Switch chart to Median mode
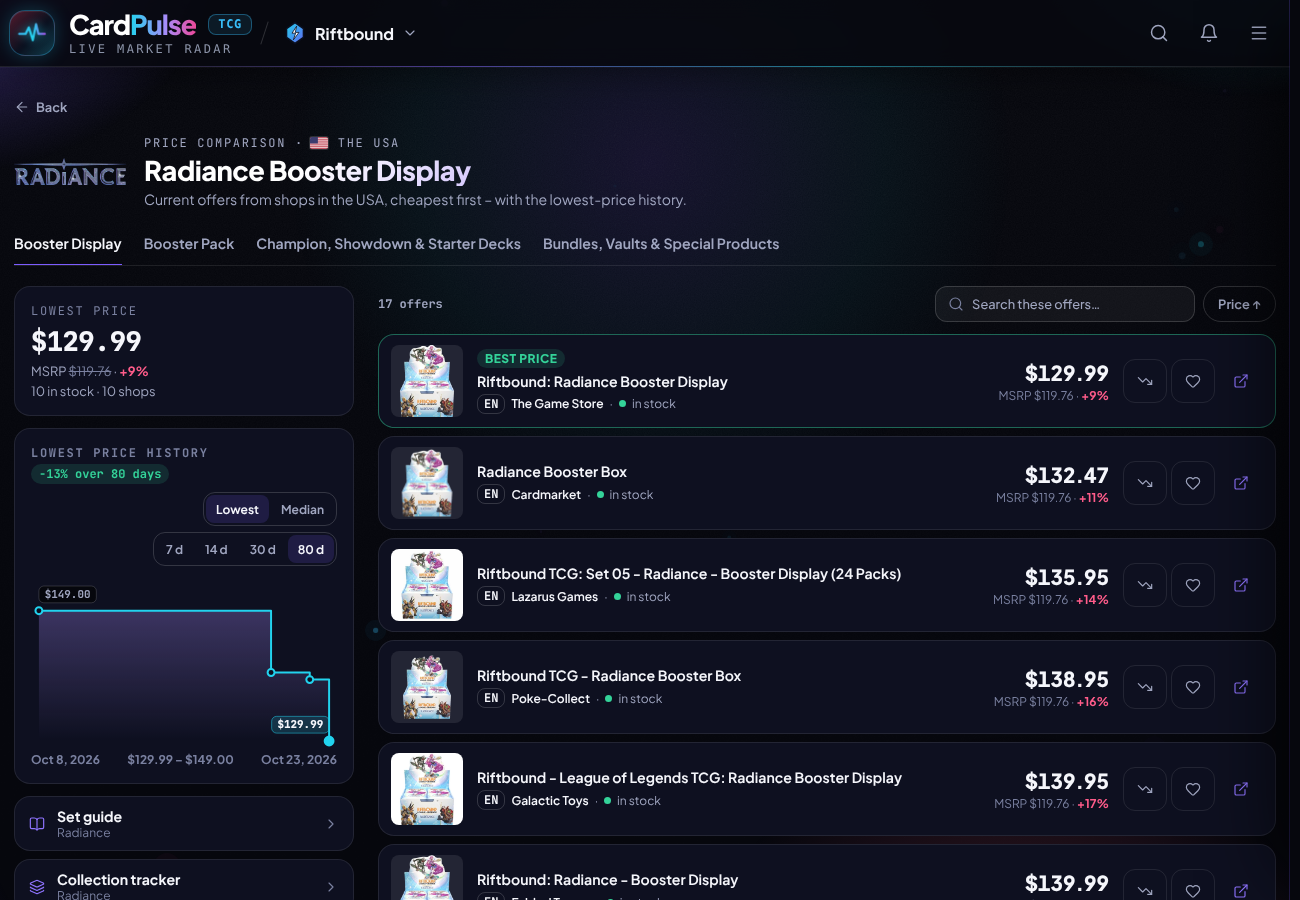 point(302,510)
